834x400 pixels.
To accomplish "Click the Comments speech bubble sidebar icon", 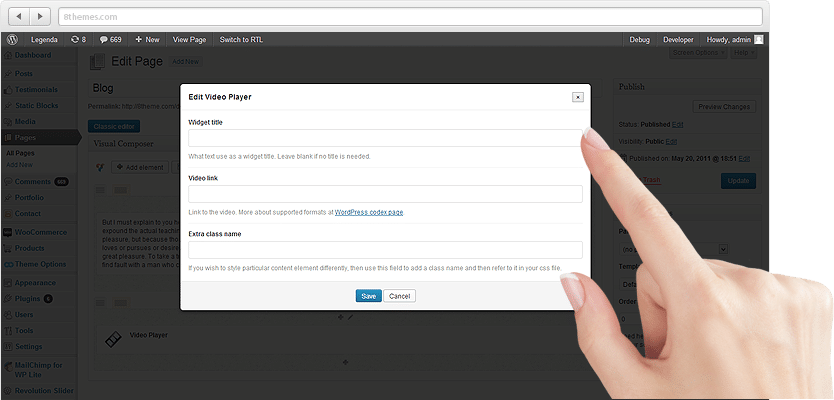I will click(x=7, y=182).
